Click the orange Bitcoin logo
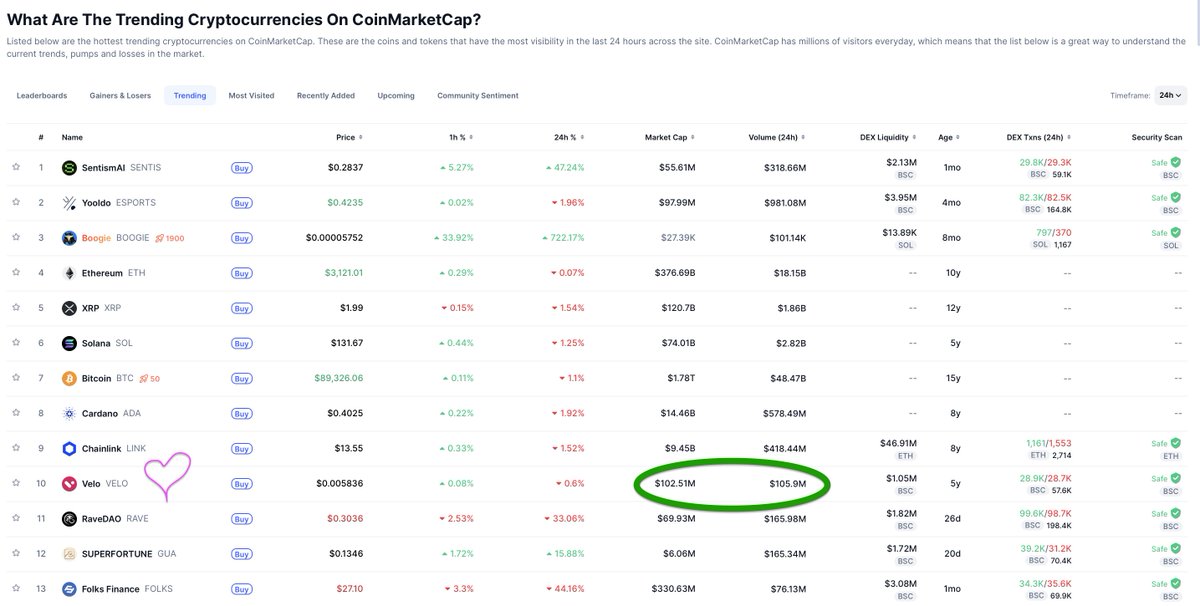Screen dimensions: 1200x606 tap(69, 378)
